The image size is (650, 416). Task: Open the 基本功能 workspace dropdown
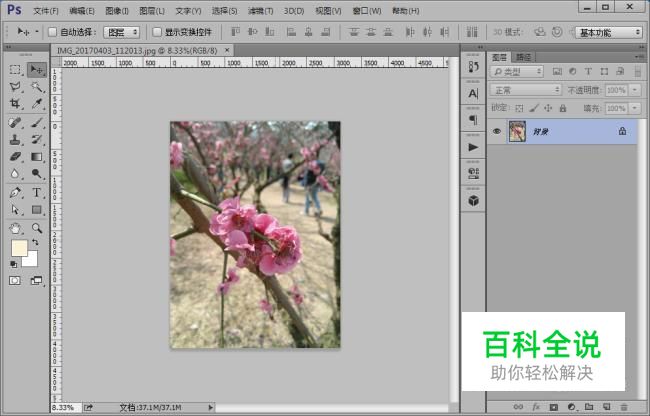(x=609, y=32)
